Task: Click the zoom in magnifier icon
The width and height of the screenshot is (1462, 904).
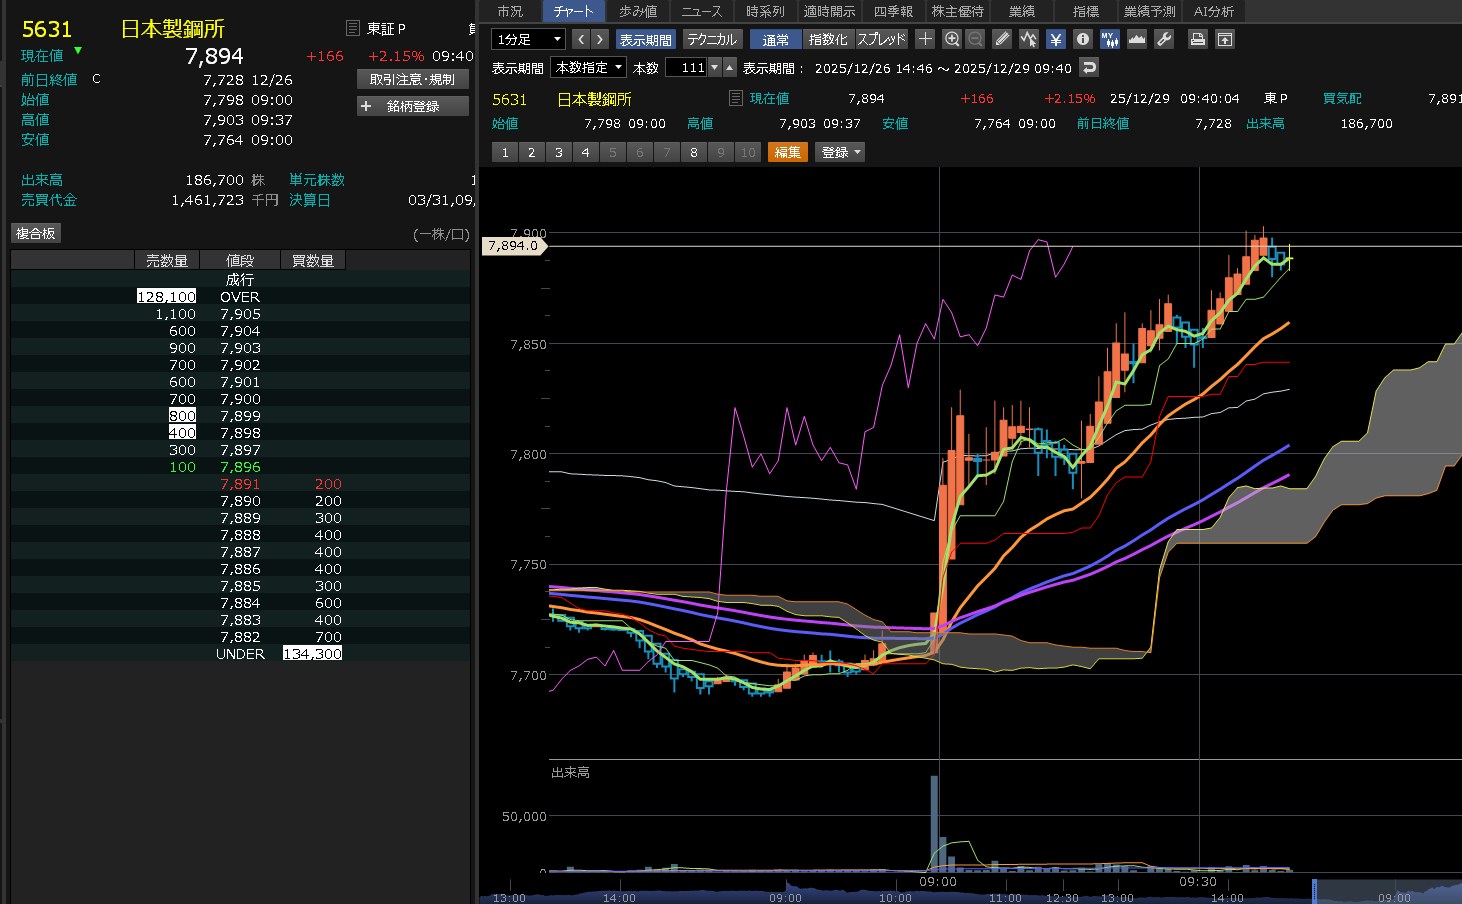Action: point(951,39)
